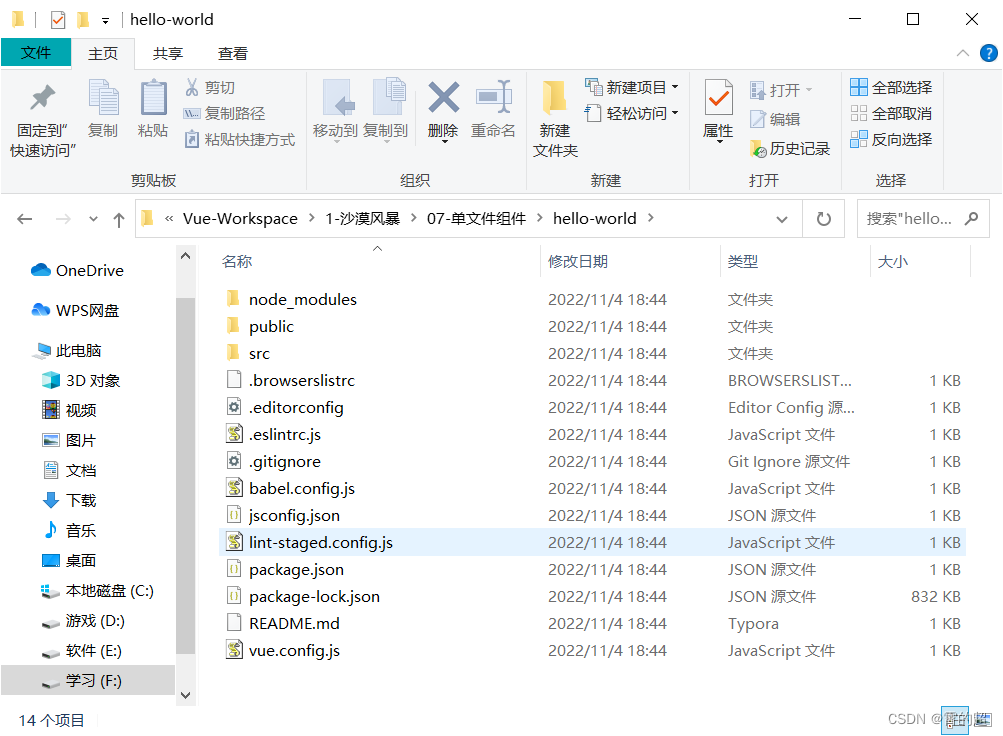This screenshot has width=1003, height=736.
Task: Click the Select All icon
Action: click(859, 87)
